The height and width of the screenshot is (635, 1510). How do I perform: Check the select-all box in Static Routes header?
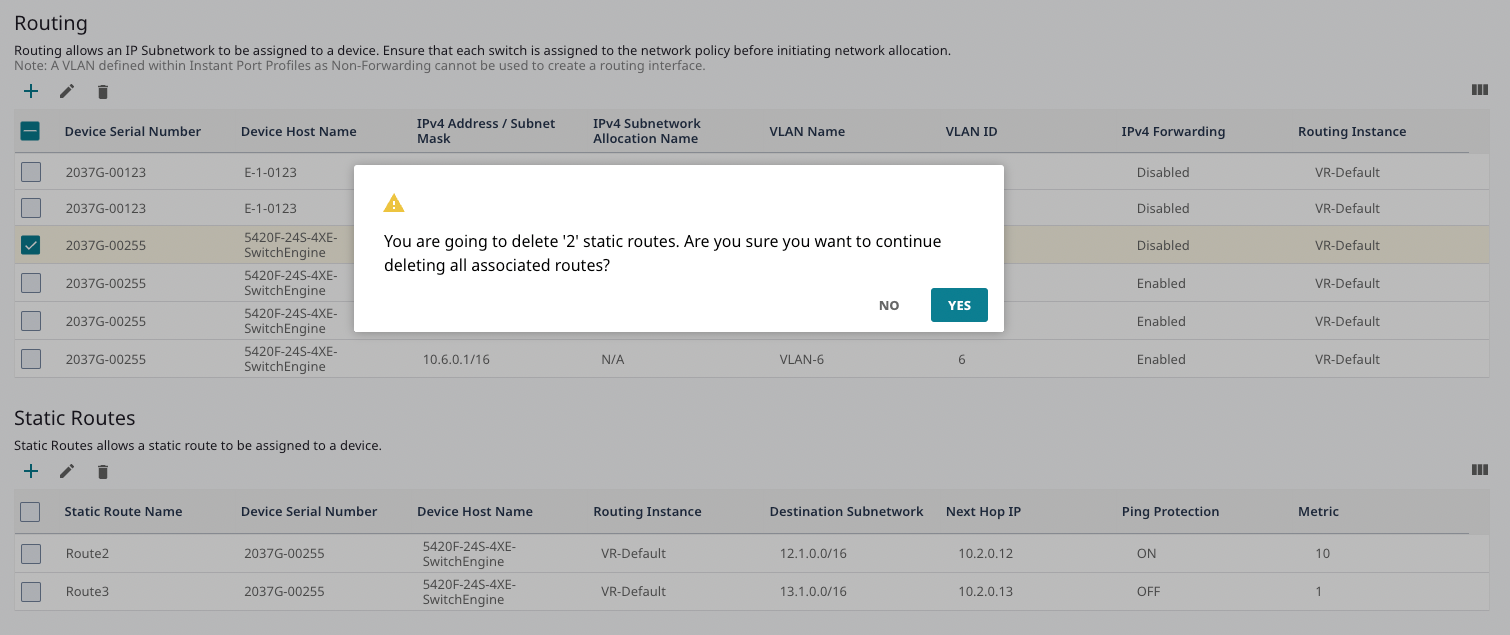click(31, 511)
